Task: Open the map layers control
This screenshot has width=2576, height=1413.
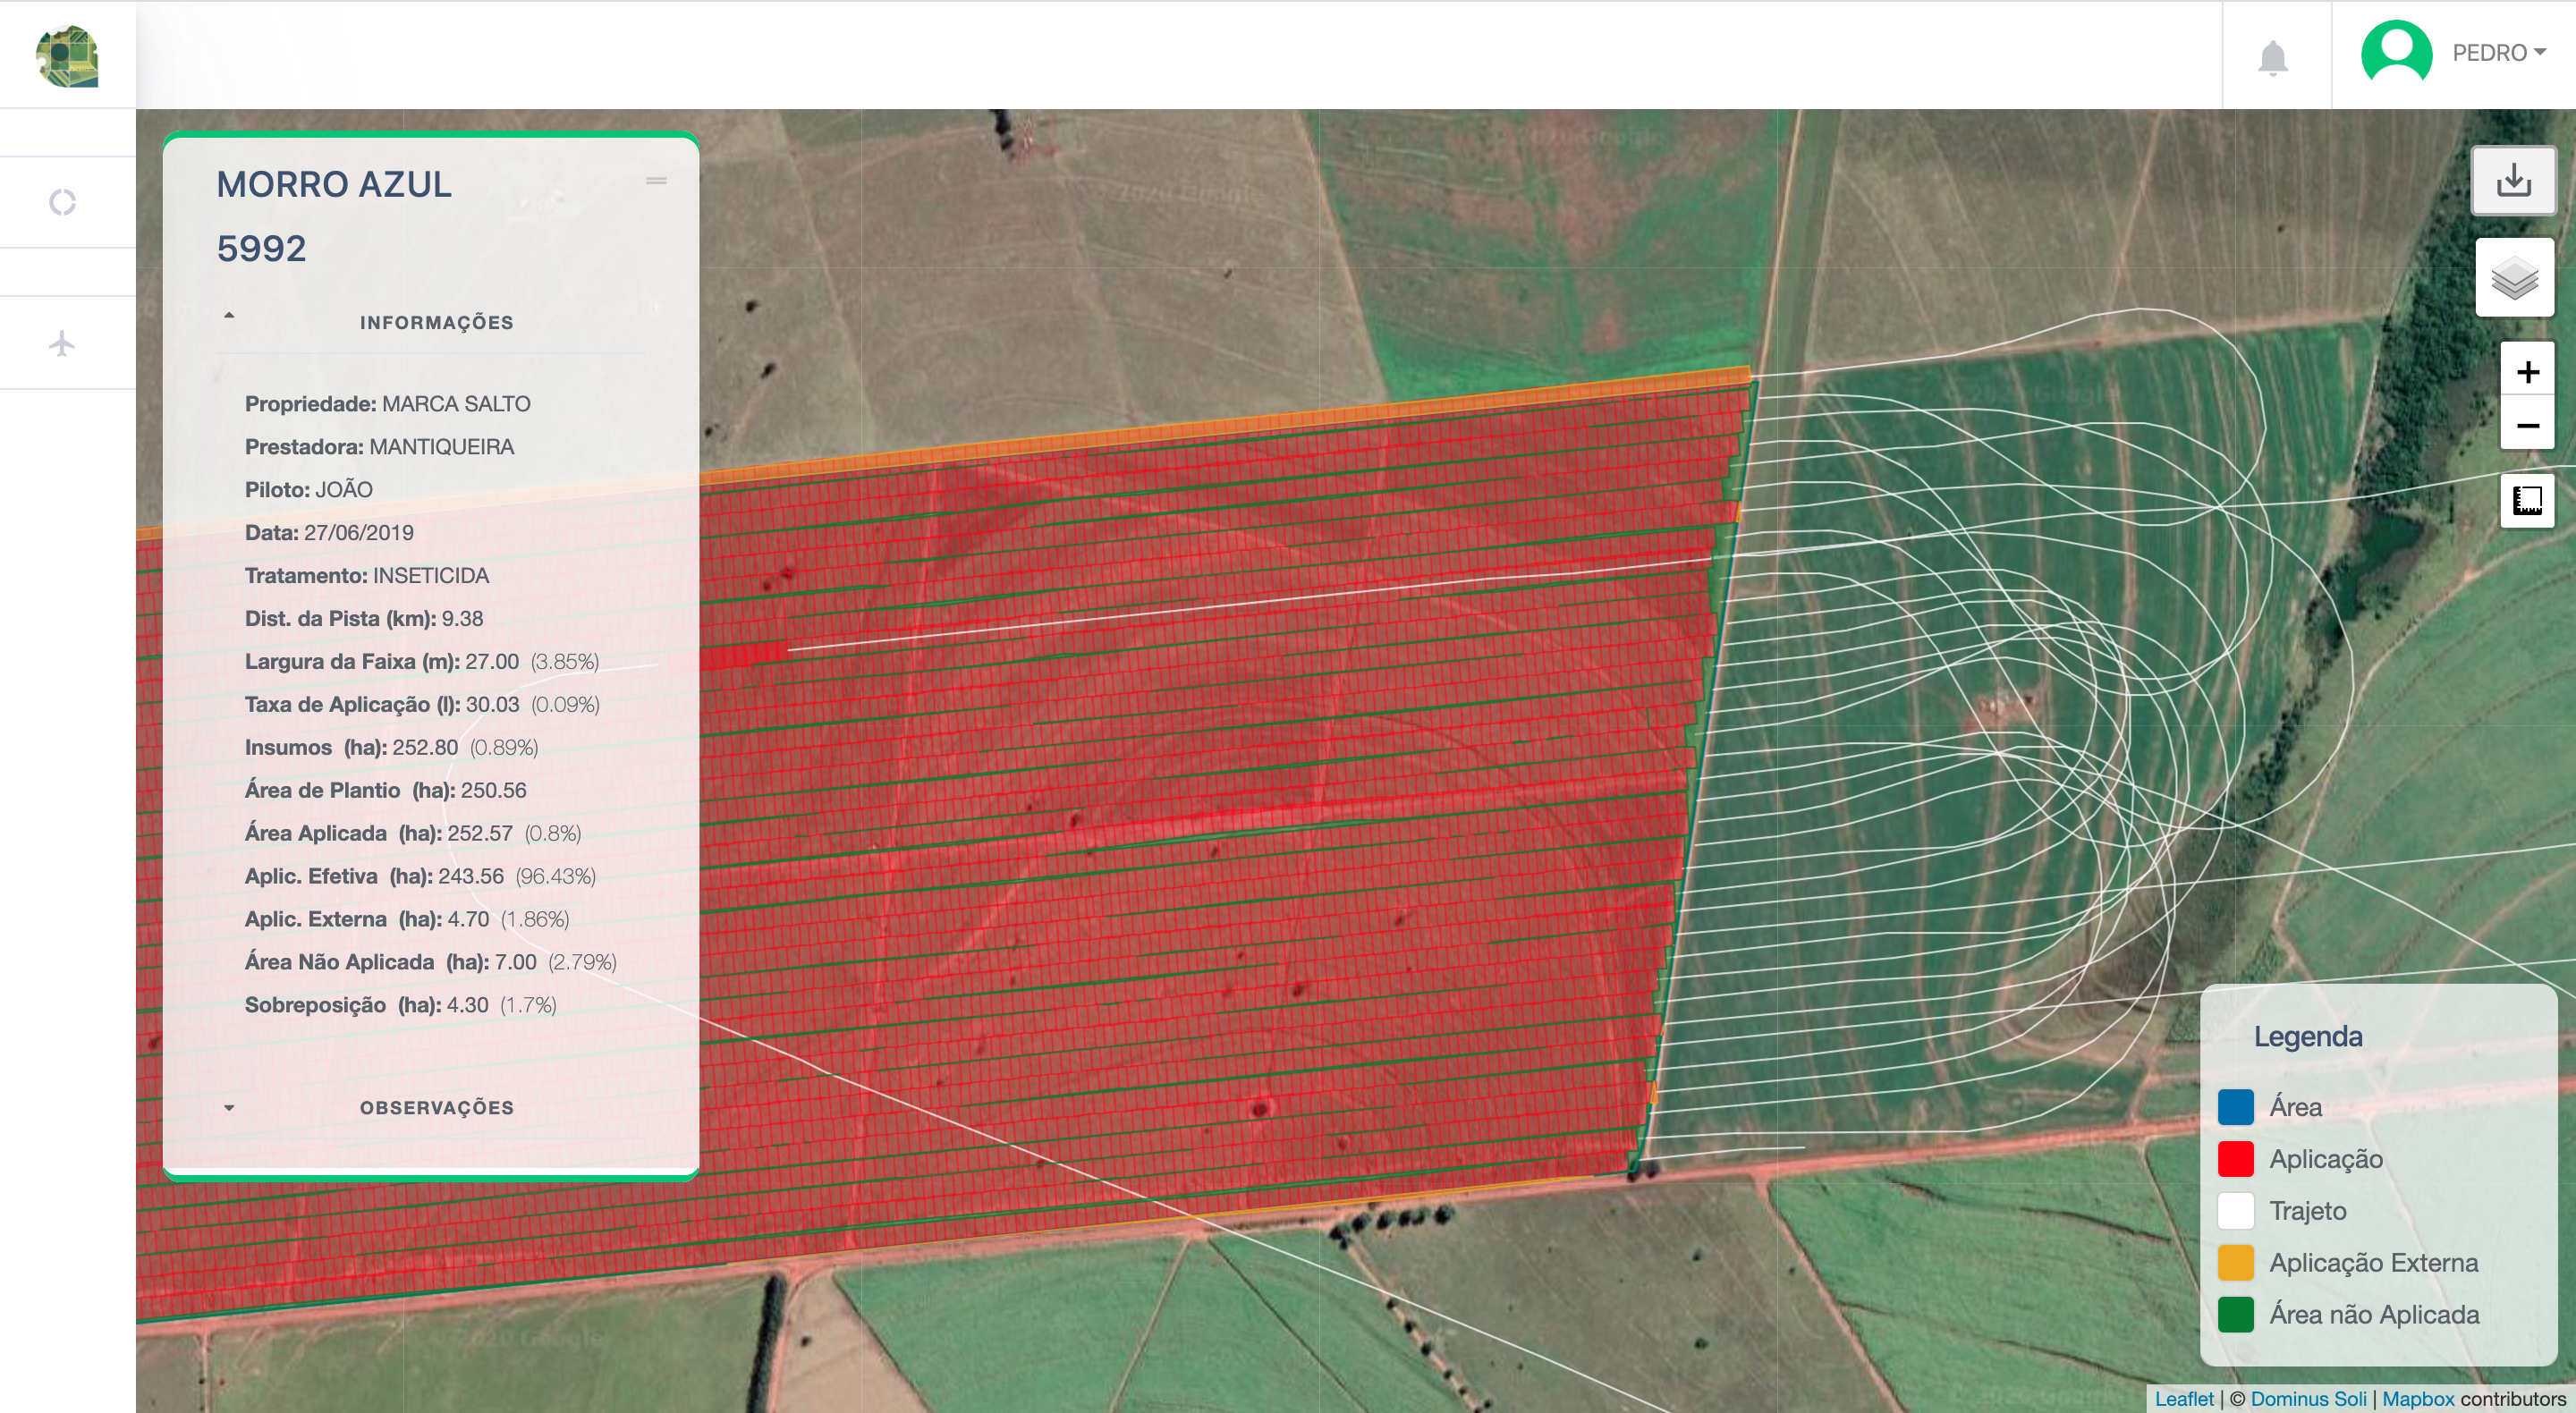Action: coord(2514,278)
